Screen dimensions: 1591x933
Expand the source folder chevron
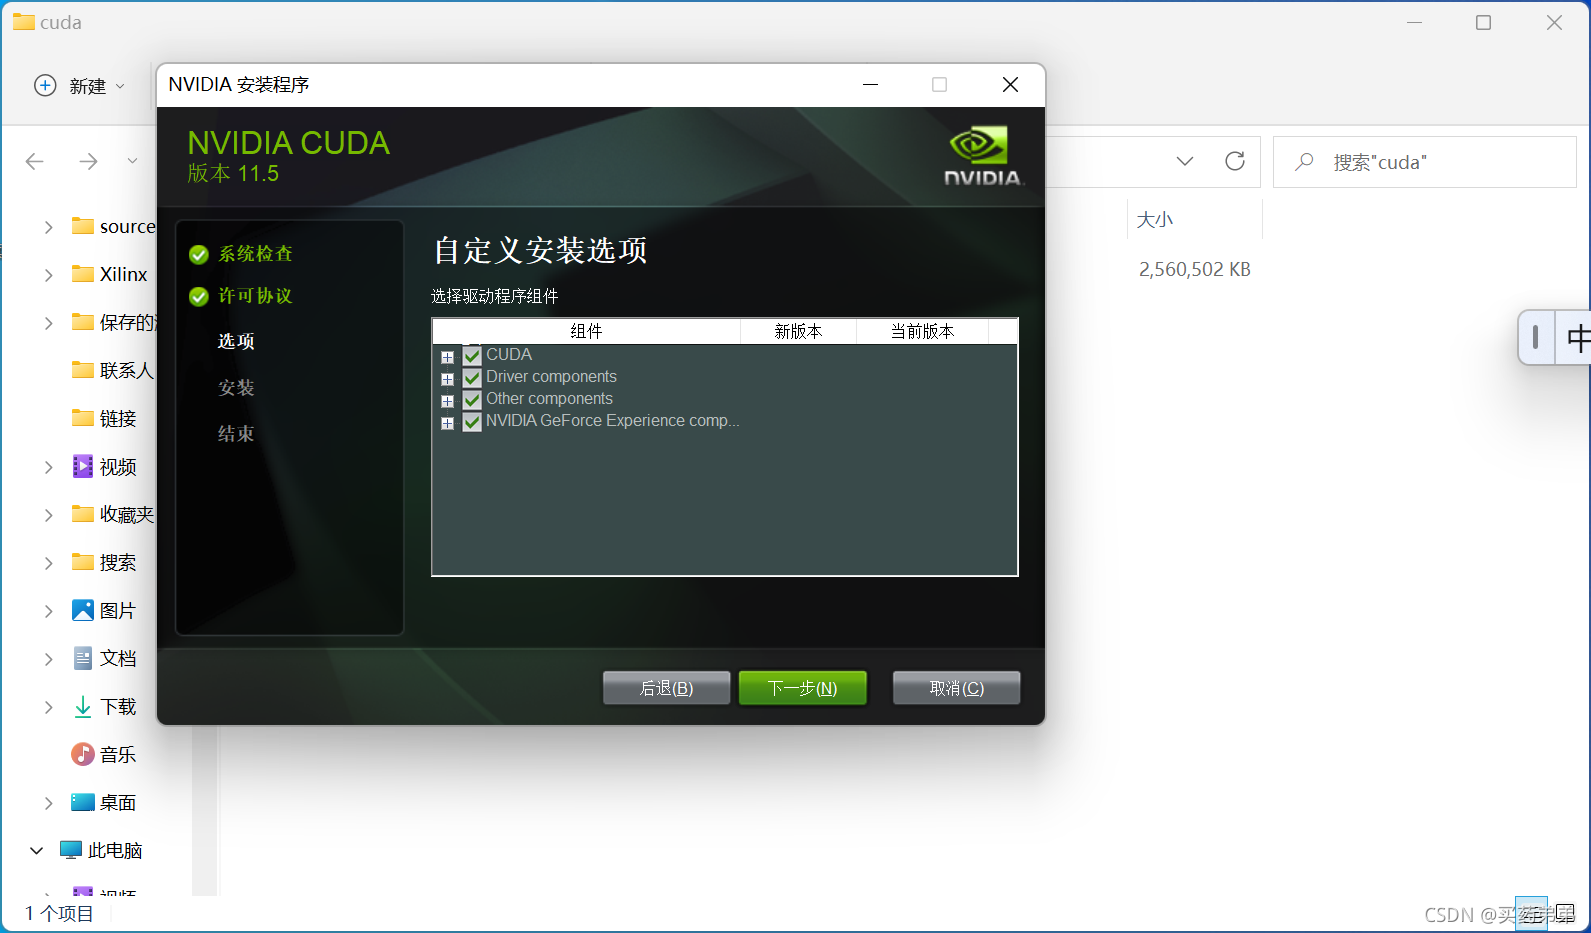pyautogui.click(x=48, y=227)
